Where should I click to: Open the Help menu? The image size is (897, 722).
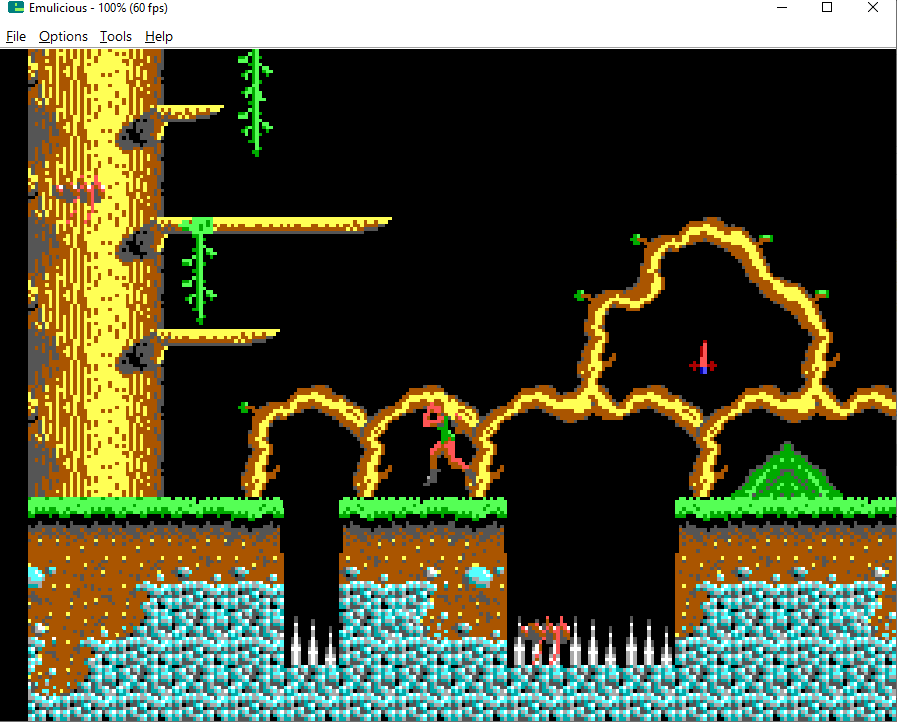tap(158, 37)
